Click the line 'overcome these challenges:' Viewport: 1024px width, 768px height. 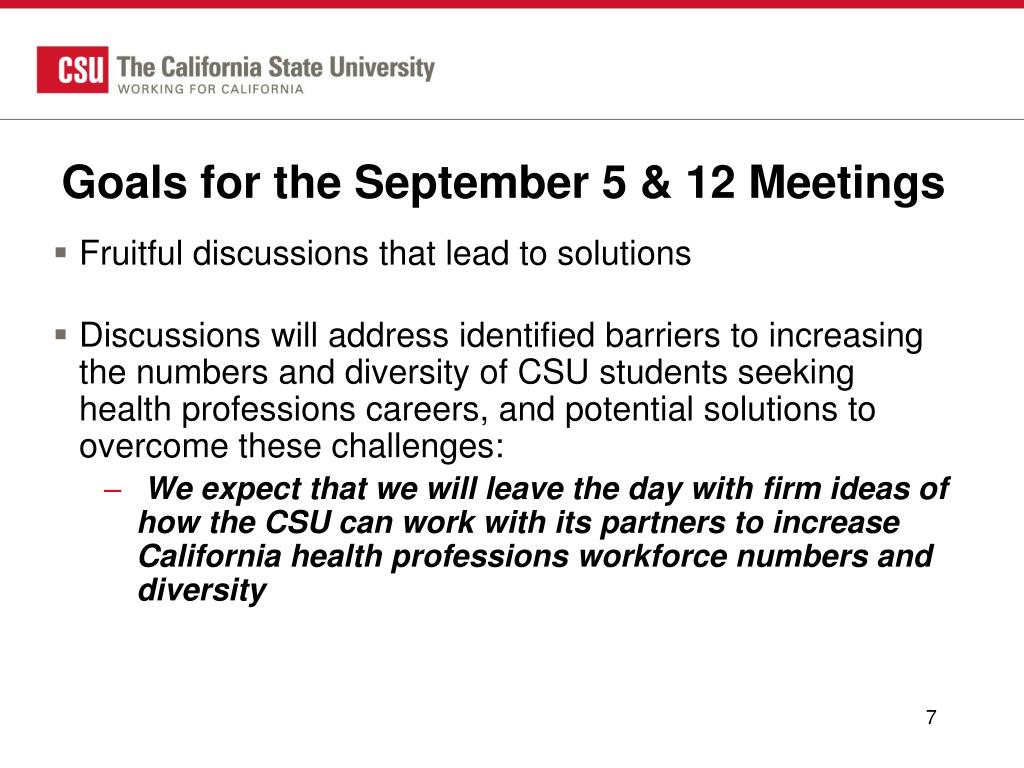(x=292, y=447)
